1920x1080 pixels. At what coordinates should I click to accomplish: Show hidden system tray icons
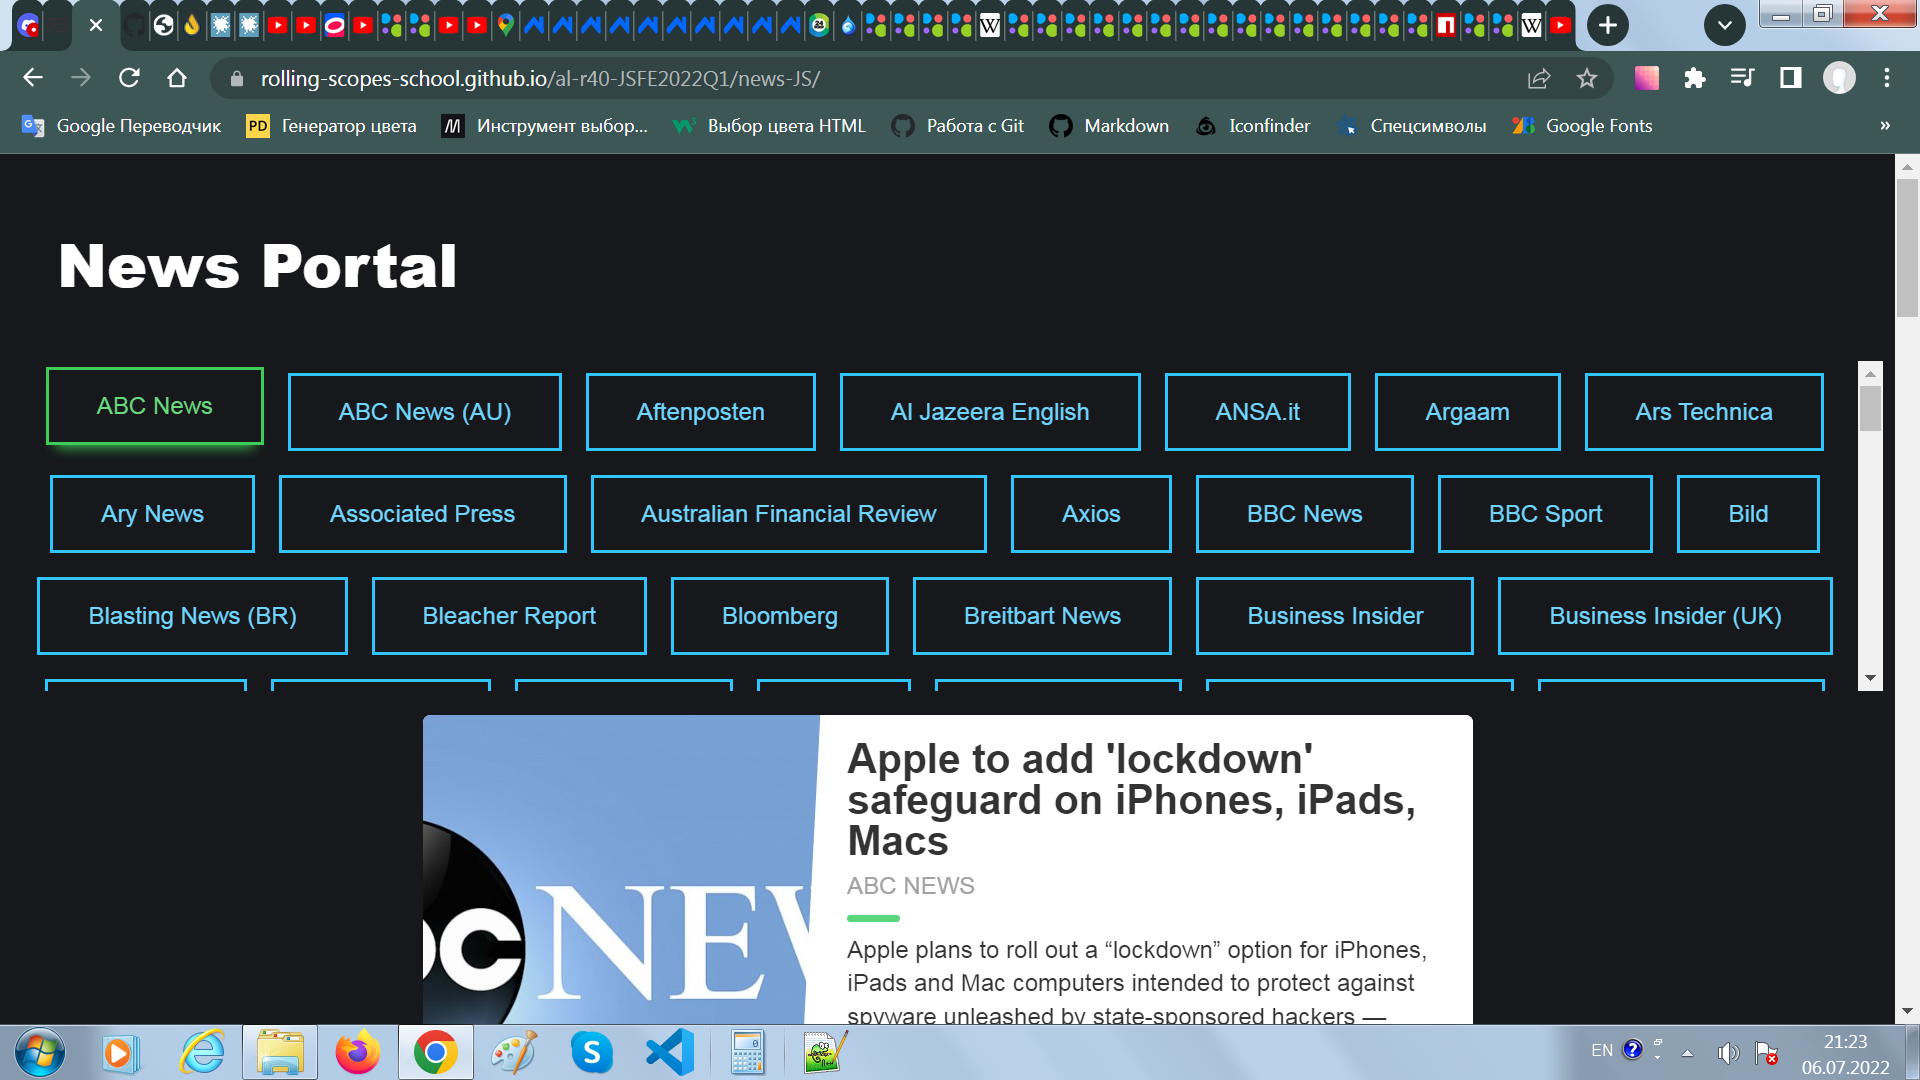[1687, 1052]
